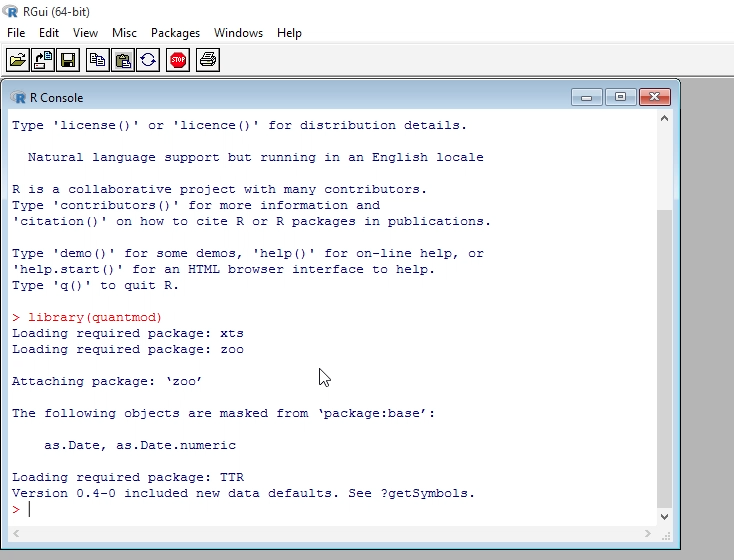Screen dimensions: 734x560
Task: Click the Load workspace toolbar icon
Action: [x=43, y=60]
